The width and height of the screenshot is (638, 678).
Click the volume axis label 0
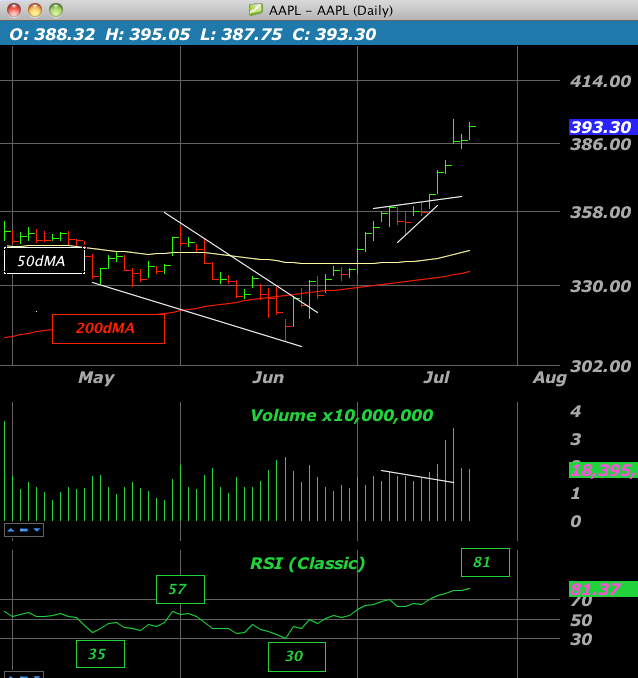576,521
